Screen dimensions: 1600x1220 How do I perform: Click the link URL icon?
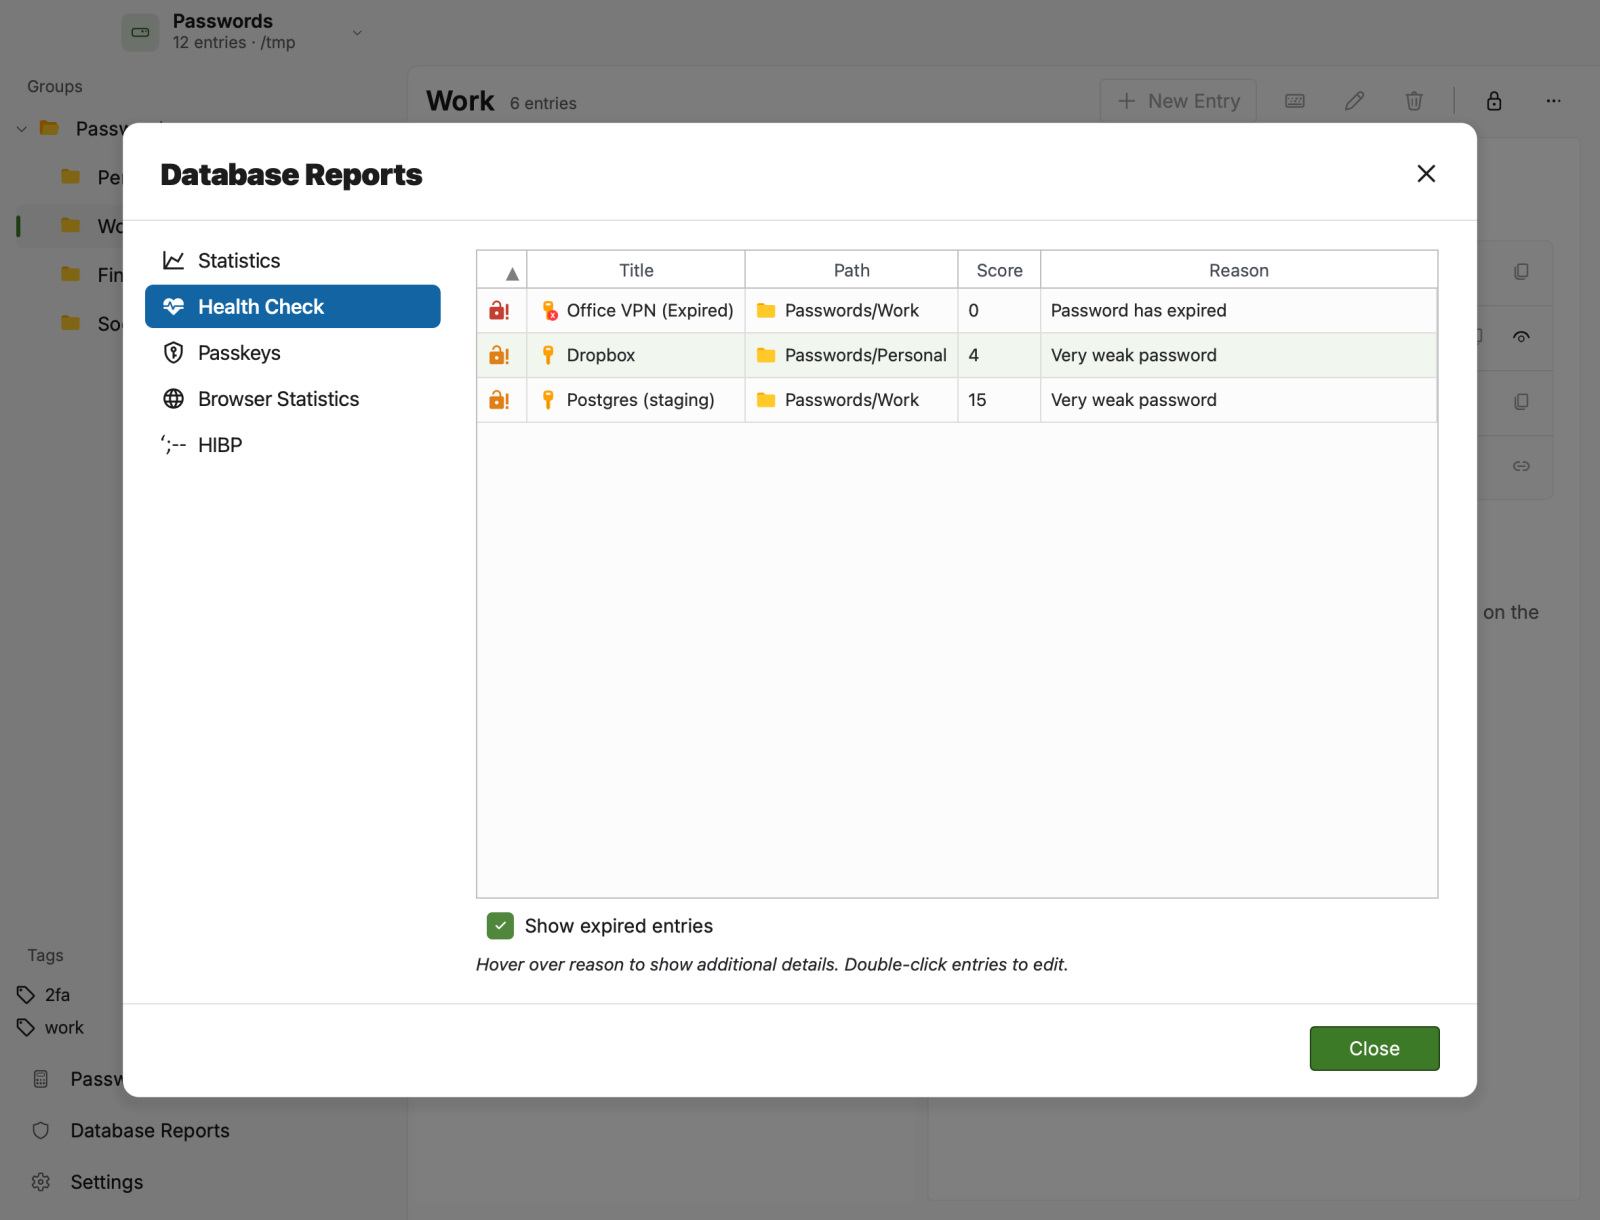1521,466
